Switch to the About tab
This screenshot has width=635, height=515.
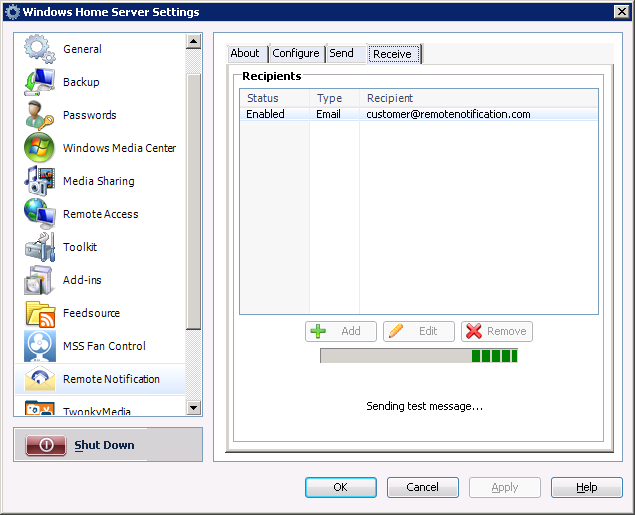coord(245,53)
